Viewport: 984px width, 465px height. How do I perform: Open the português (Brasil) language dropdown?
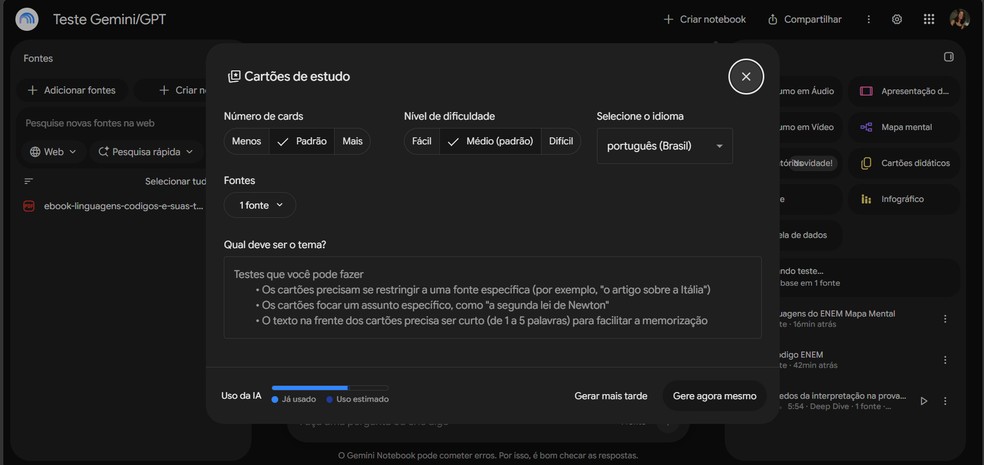[665, 146]
